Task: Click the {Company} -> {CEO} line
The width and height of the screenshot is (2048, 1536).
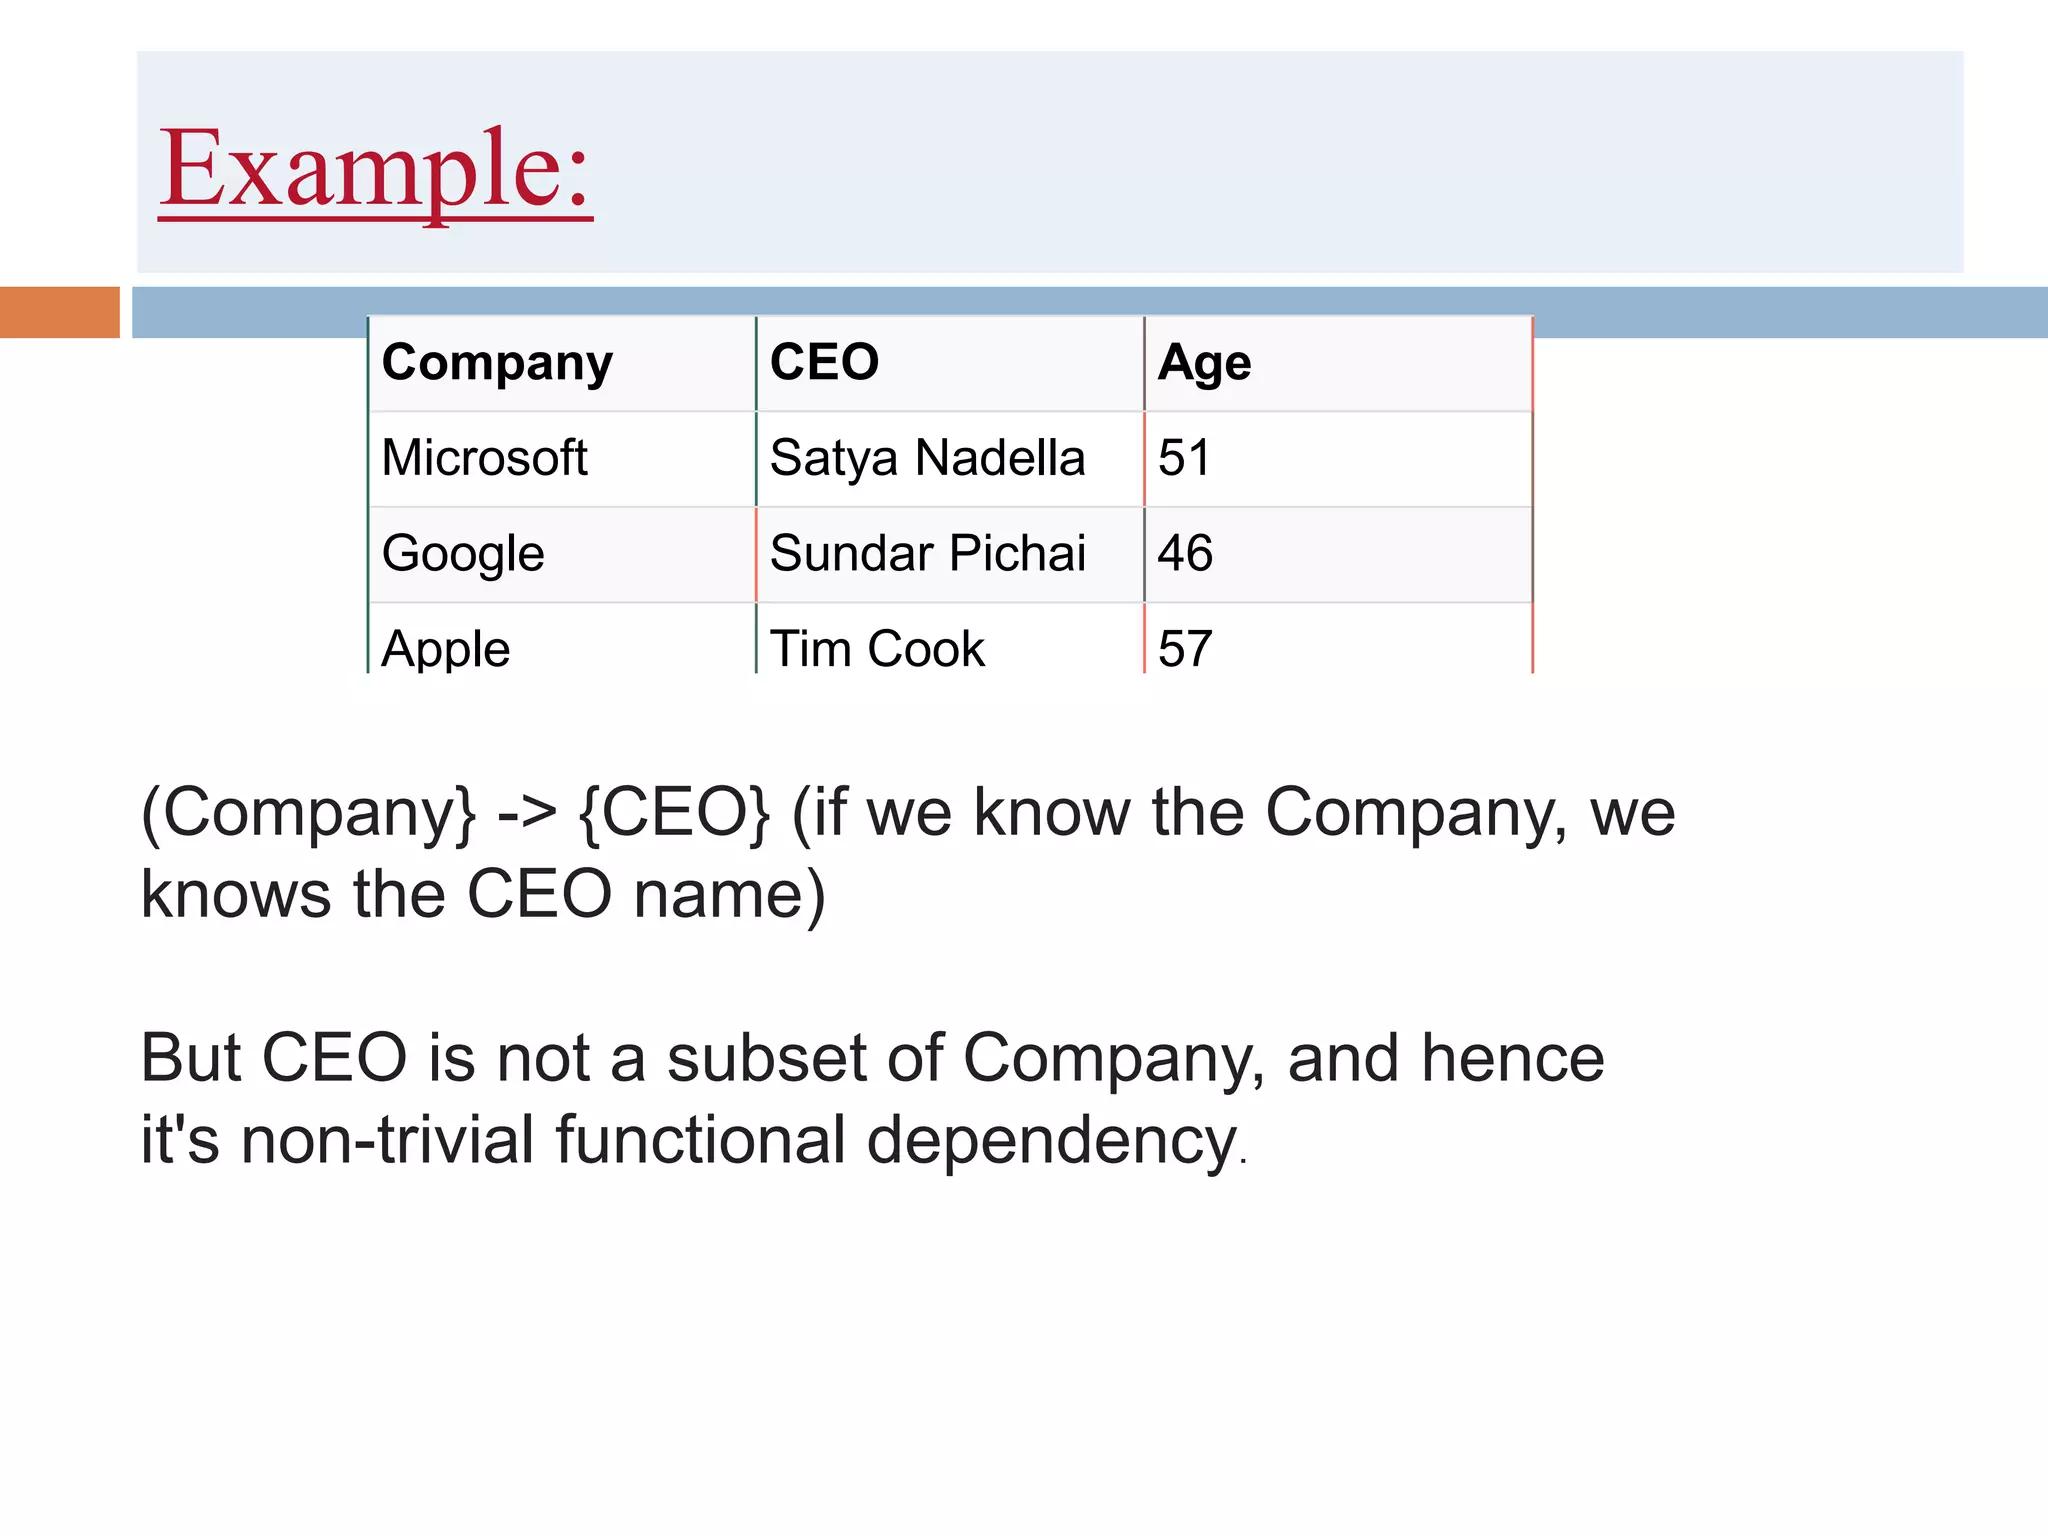Action: [x=907, y=812]
